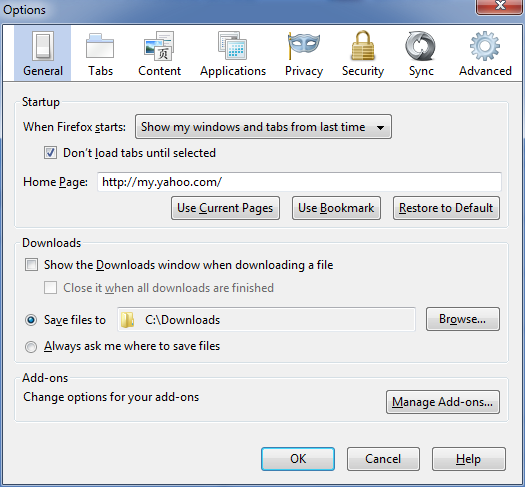This screenshot has width=525, height=487.
Task: Enable Show the Downloads window checkbox
Action: 31,265
